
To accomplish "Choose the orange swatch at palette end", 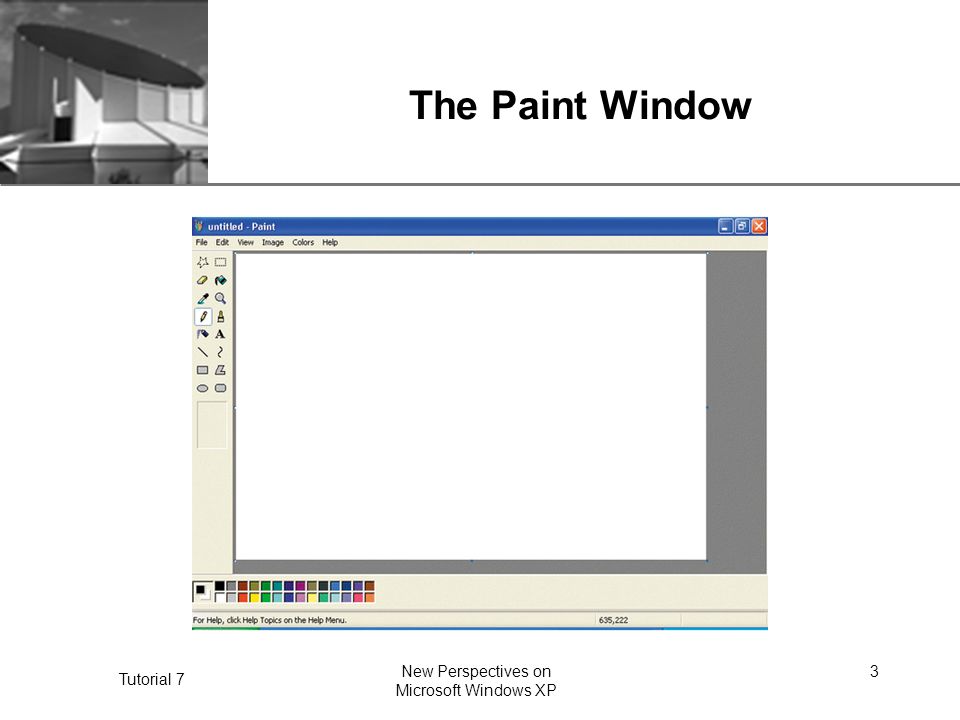I will pyautogui.click(x=370, y=597).
